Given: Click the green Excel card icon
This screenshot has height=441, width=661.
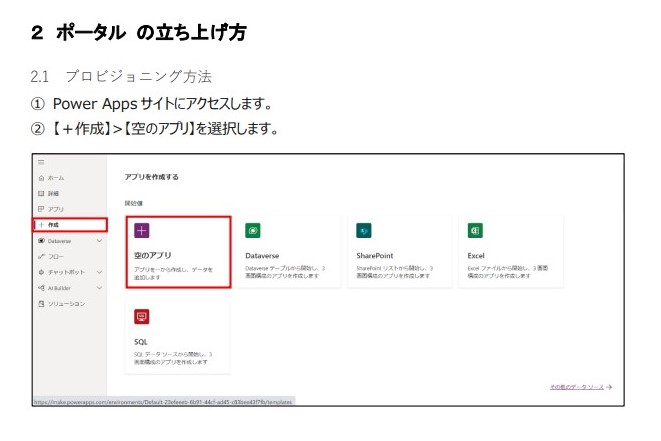Looking at the screenshot, I should click(x=475, y=231).
